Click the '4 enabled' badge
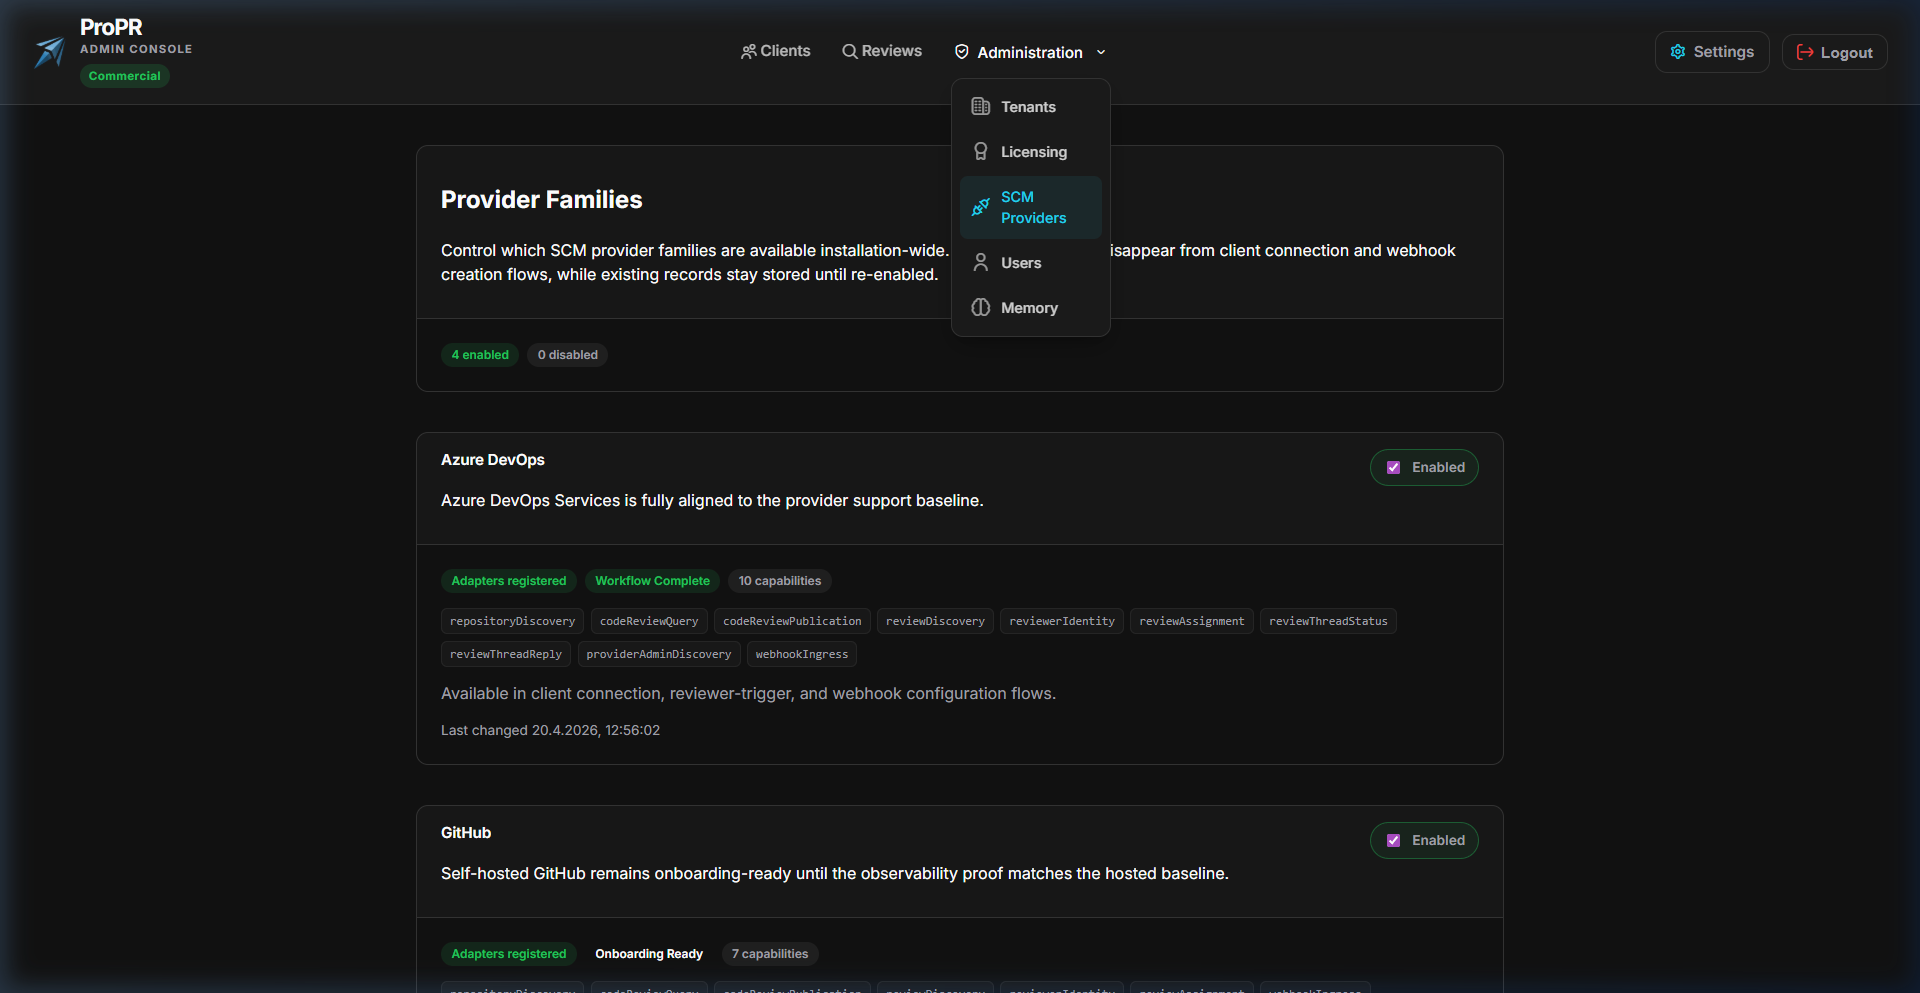1920x993 pixels. pyautogui.click(x=480, y=355)
